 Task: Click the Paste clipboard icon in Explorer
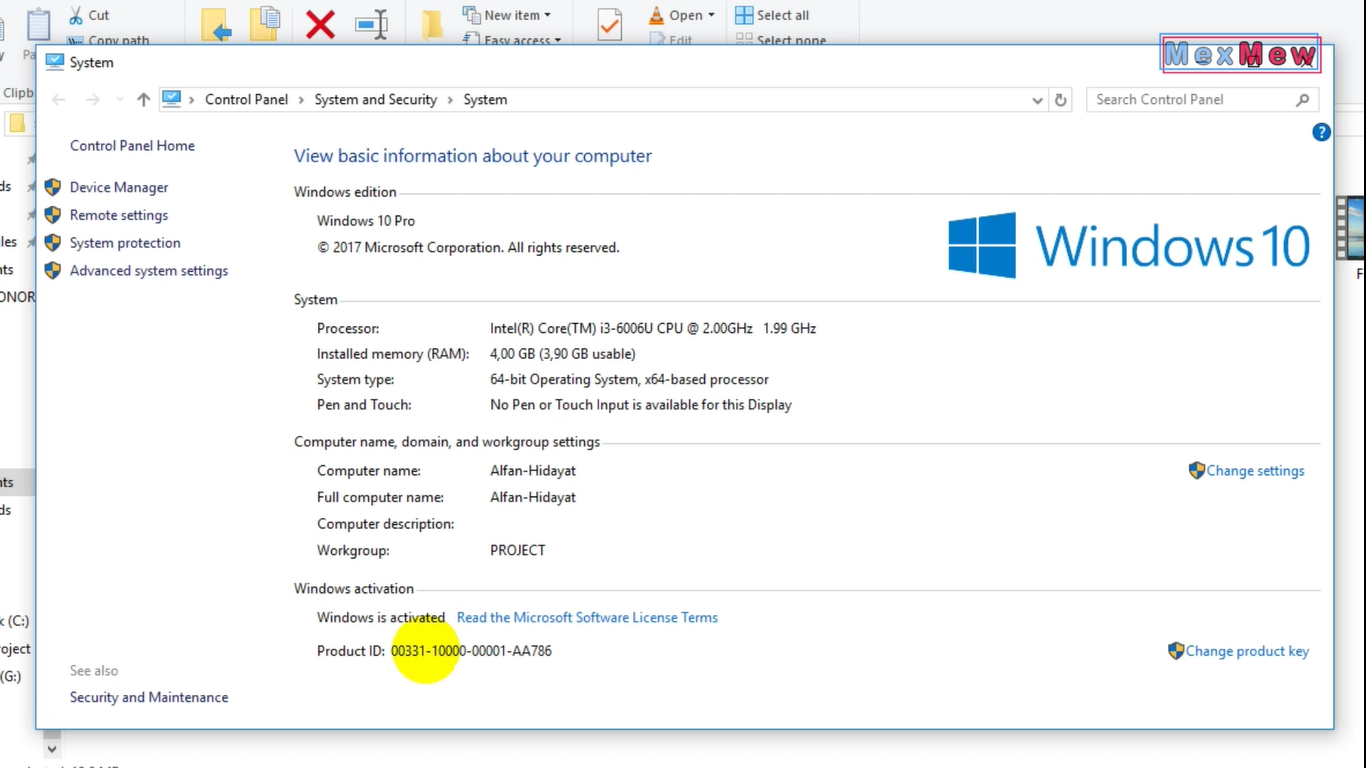(x=38, y=25)
